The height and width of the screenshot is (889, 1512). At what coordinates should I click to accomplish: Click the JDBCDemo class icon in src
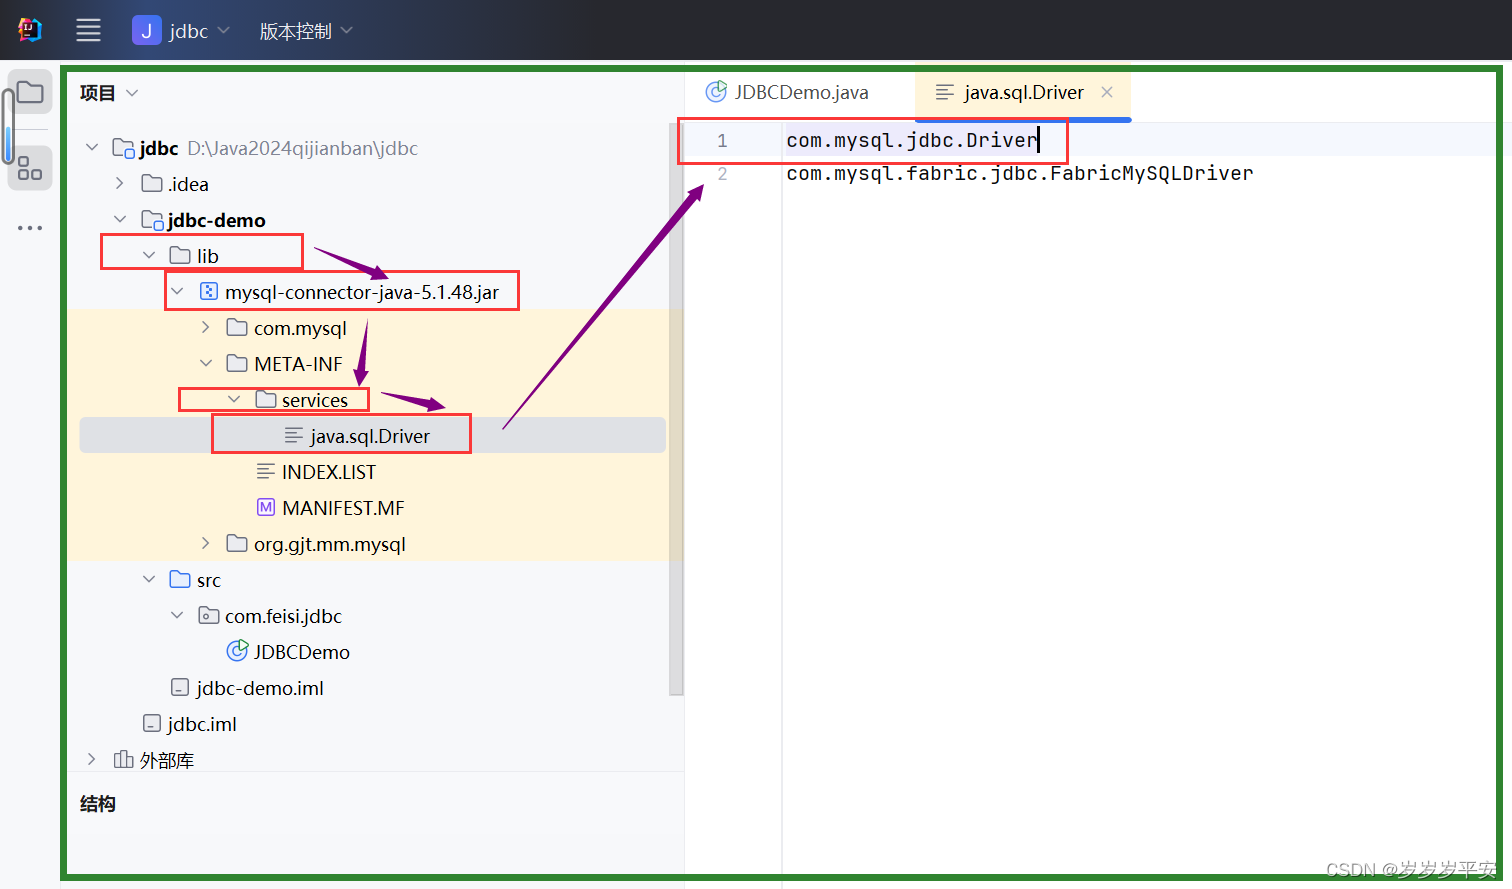coord(237,651)
